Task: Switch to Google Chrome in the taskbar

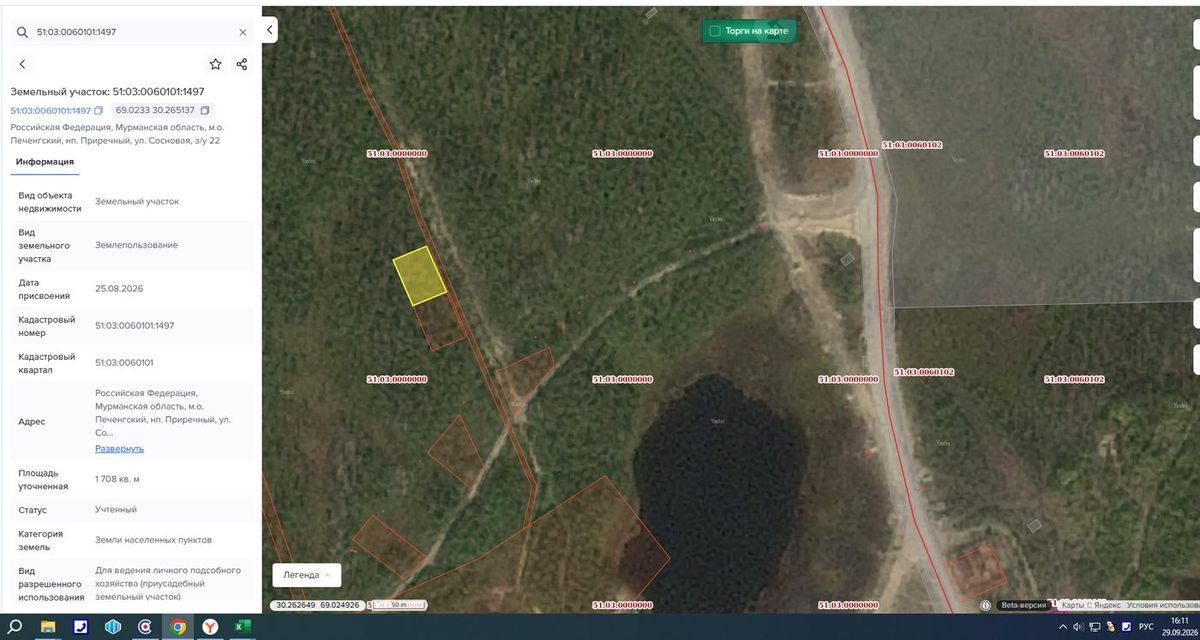Action: (178, 627)
